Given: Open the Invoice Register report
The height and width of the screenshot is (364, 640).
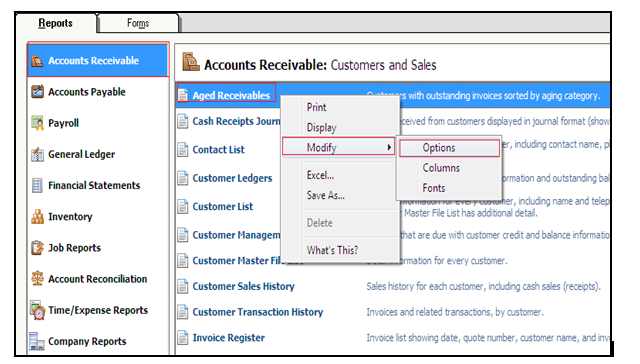Looking at the screenshot, I should point(229,337).
